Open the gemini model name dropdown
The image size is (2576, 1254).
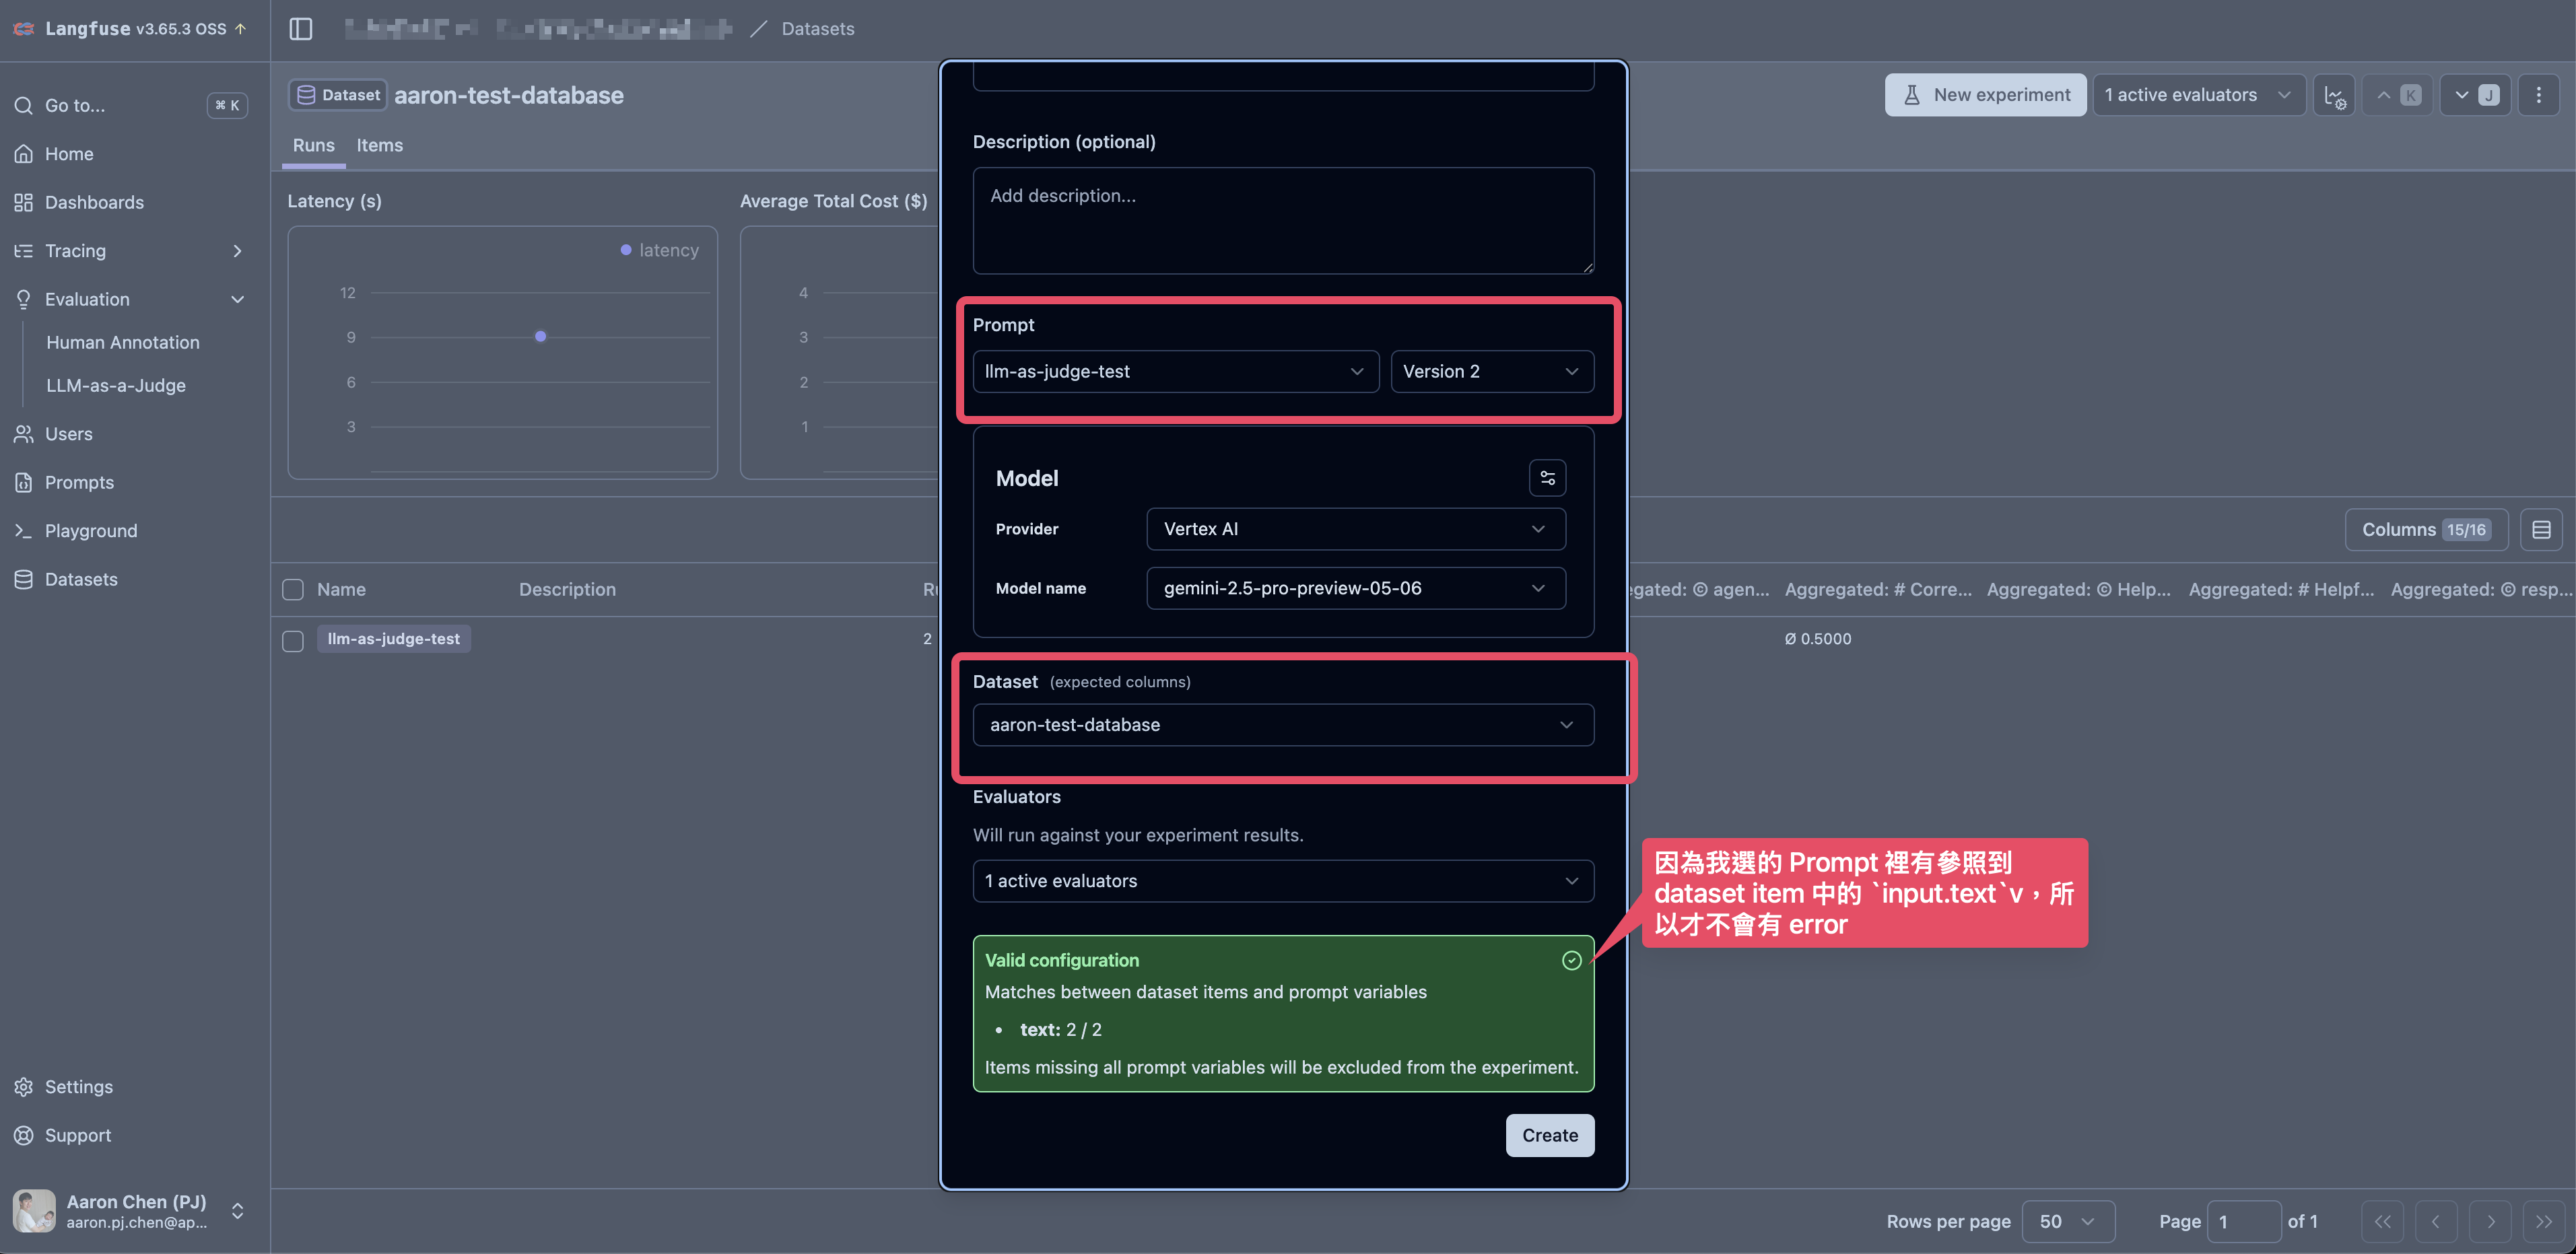[x=1355, y=588]
